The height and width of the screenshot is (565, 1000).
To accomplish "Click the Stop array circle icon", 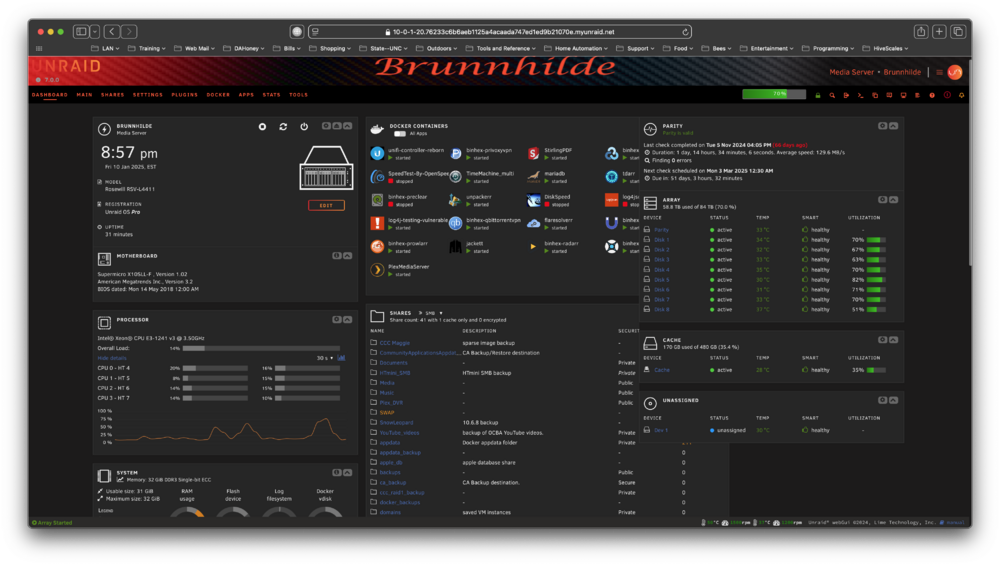I will [x=262, y=126].
